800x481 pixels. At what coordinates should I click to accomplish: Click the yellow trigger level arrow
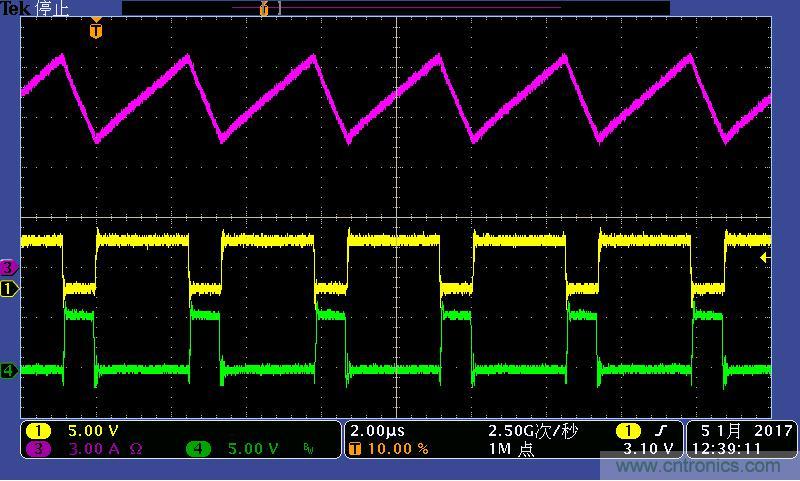click(x=765, y=258)
